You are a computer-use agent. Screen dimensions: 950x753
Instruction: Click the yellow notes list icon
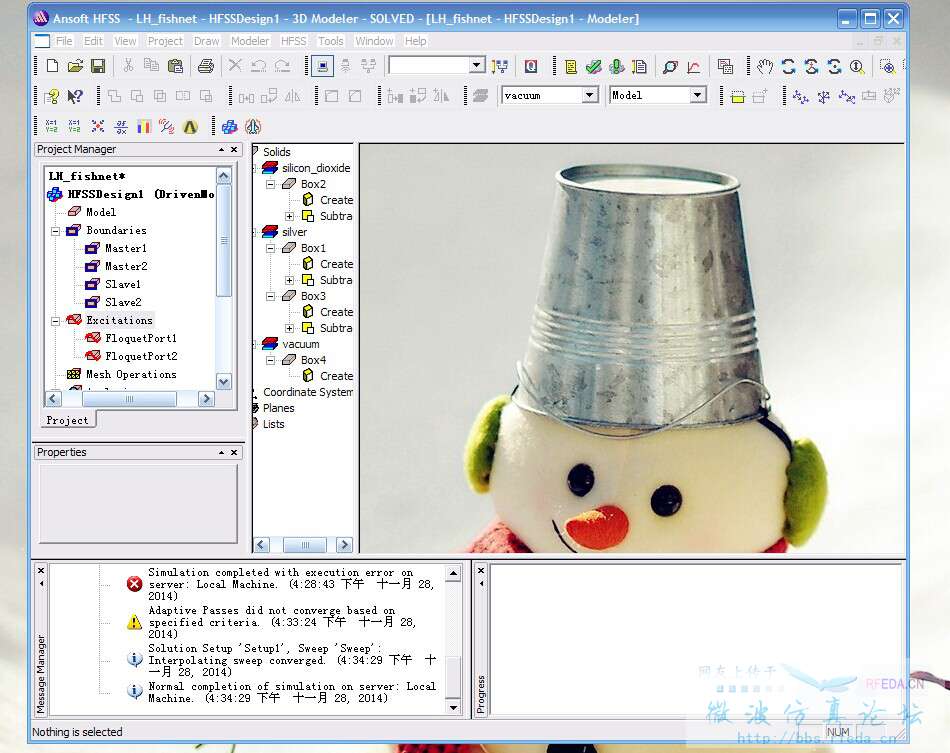click(571, 66)
